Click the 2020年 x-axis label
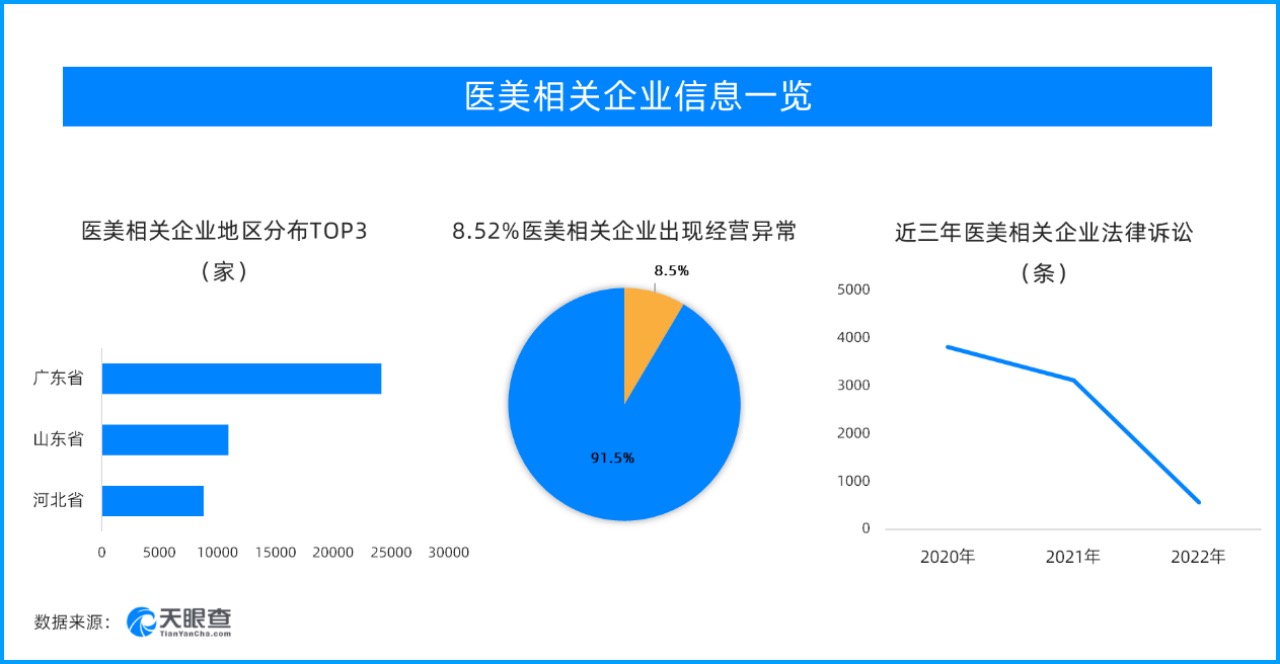Image resolution: width=1280 pixels, height=664 pixels. [947, 557]
